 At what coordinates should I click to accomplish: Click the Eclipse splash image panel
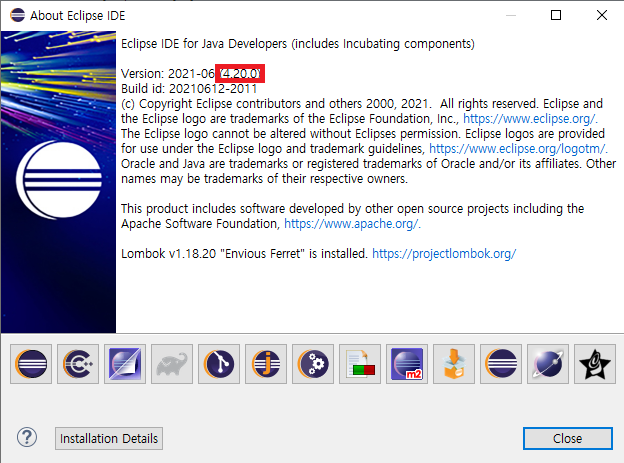tap(58, 182)
